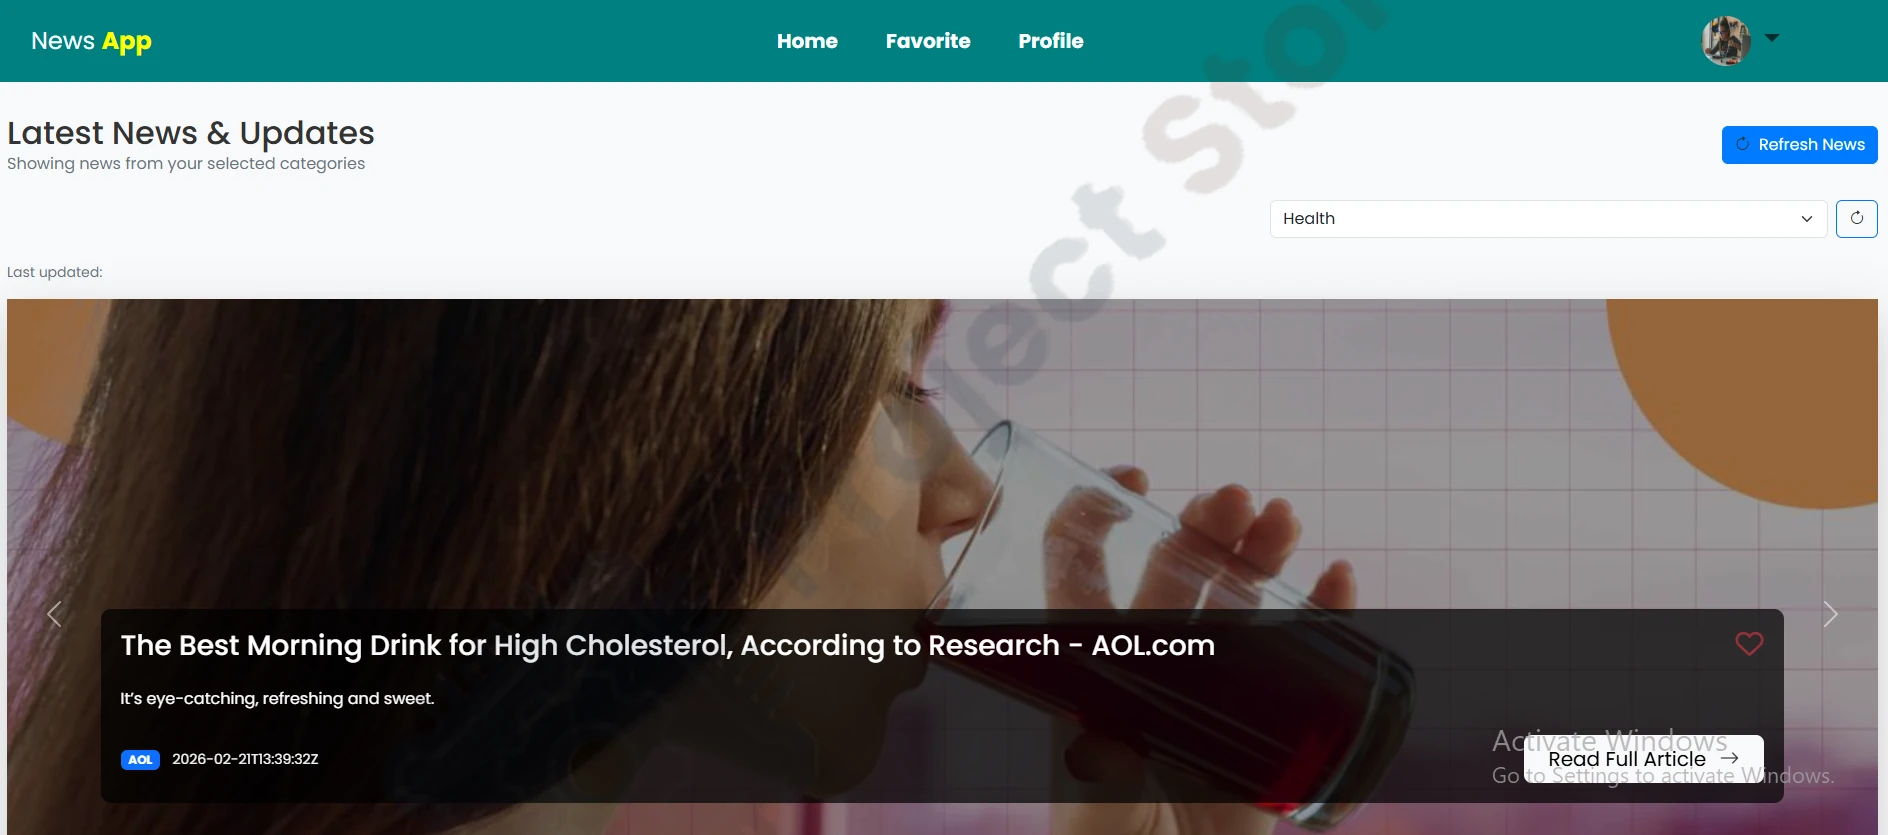Go to the Profile nav item
1888x835 pixels.
click(x=1051, y=41)
